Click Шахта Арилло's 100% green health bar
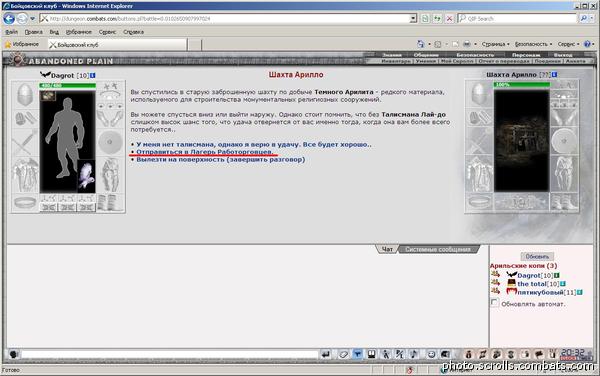The image size is (600, 376). 522,85
